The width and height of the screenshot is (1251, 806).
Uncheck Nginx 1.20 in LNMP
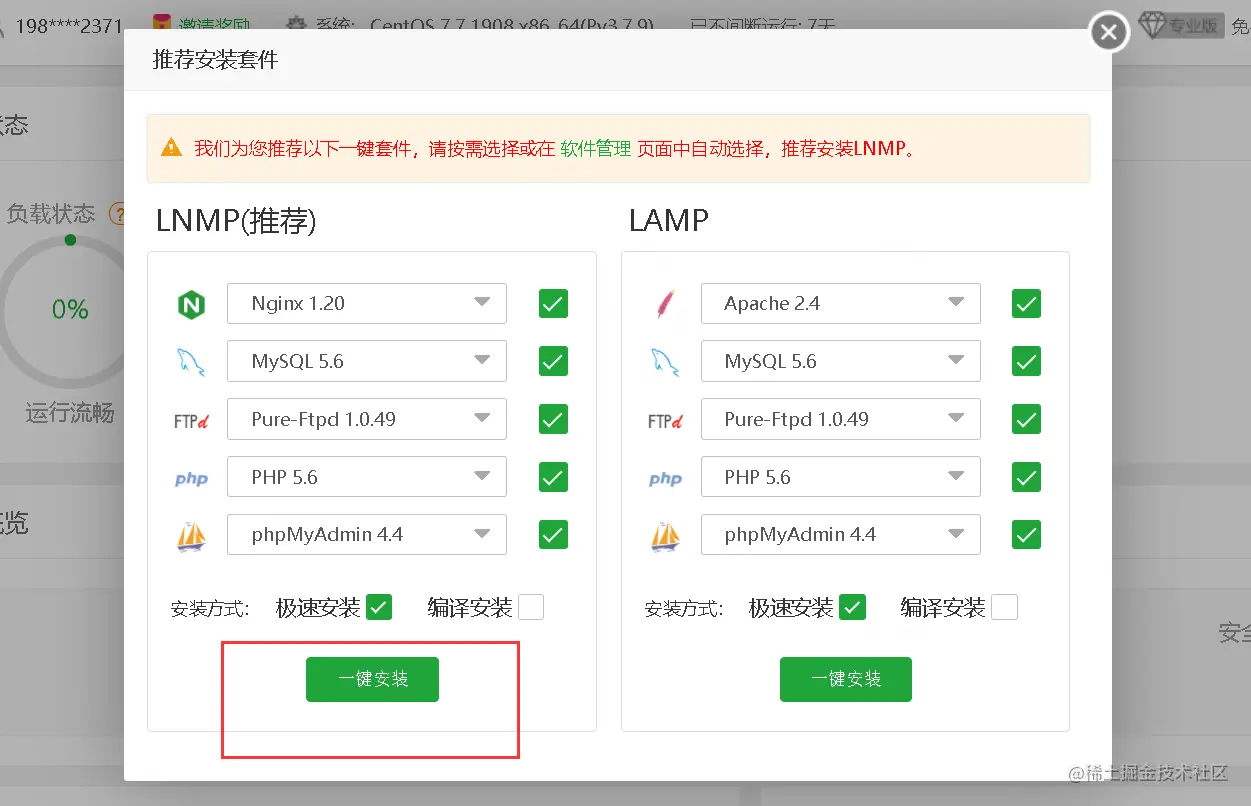553,303
